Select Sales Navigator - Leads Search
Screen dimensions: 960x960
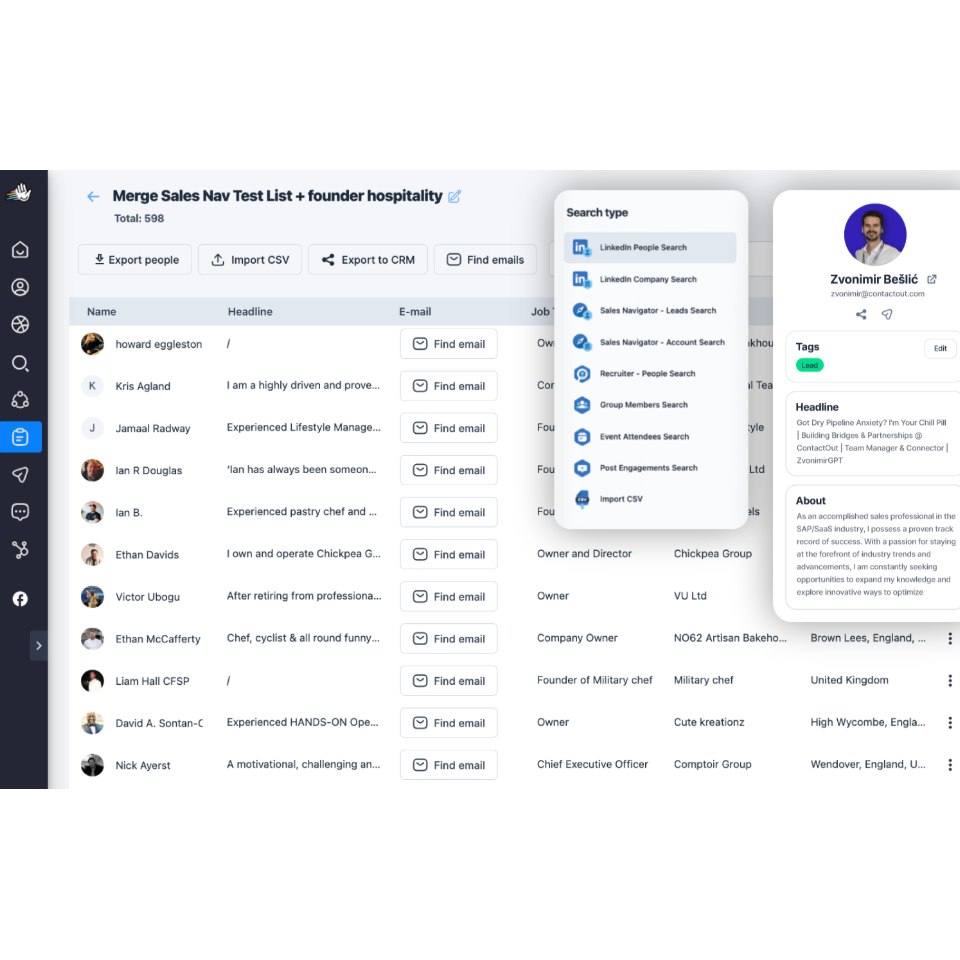coord(650,310)
